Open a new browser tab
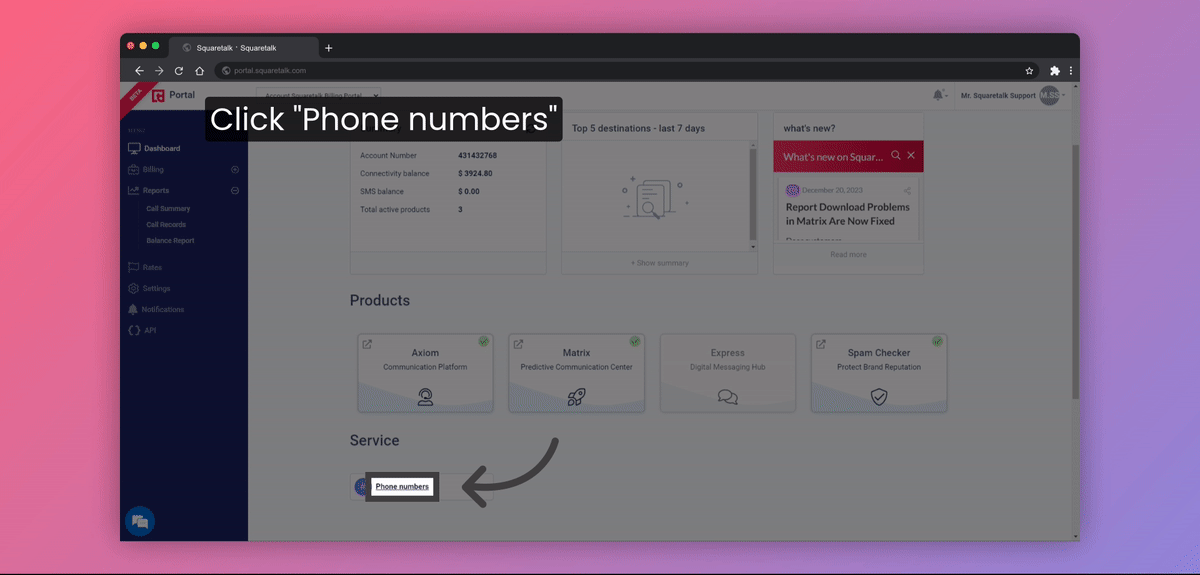Screen dimensions: 1200x575 point(329,48)
